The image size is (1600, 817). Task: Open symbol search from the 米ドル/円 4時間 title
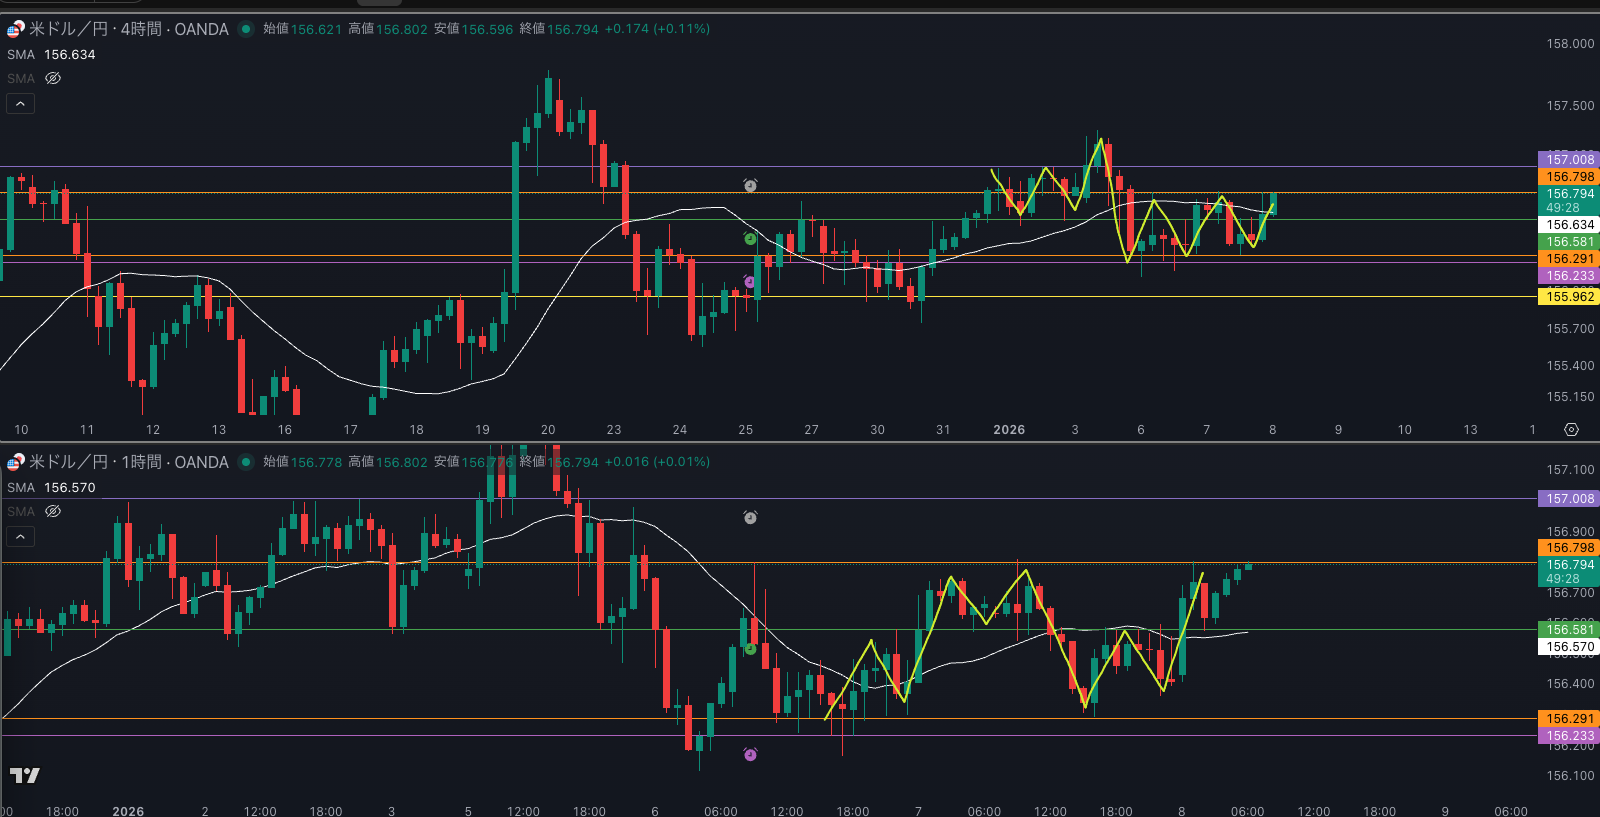click(128, 29)
